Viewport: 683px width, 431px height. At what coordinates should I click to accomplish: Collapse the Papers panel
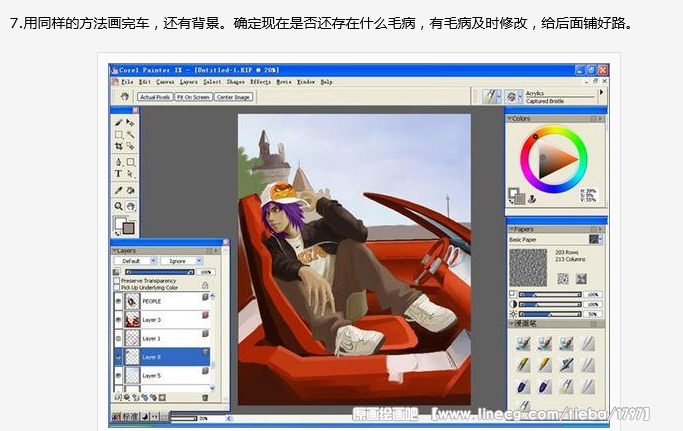(x=511, y=229)
